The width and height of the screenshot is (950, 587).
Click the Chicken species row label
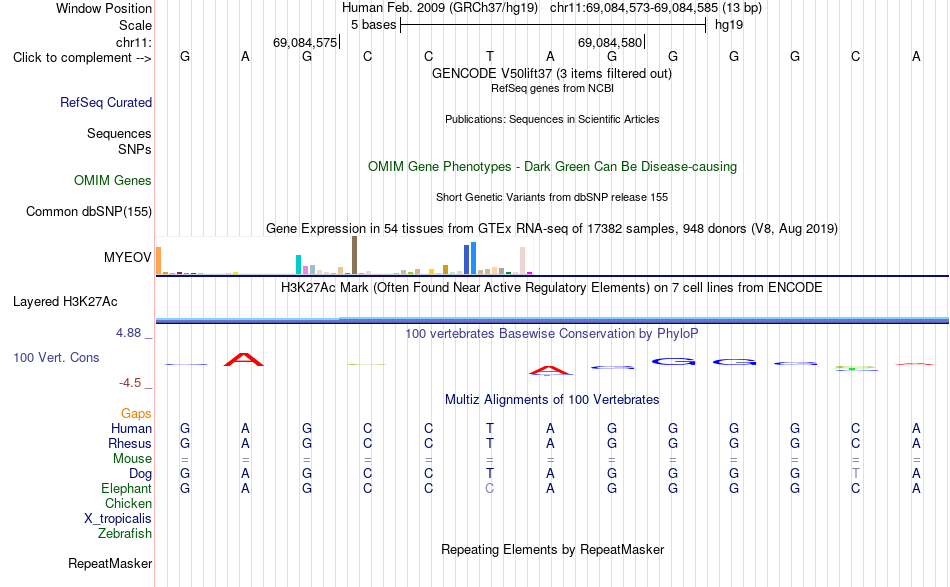click(x=128, y=503)
